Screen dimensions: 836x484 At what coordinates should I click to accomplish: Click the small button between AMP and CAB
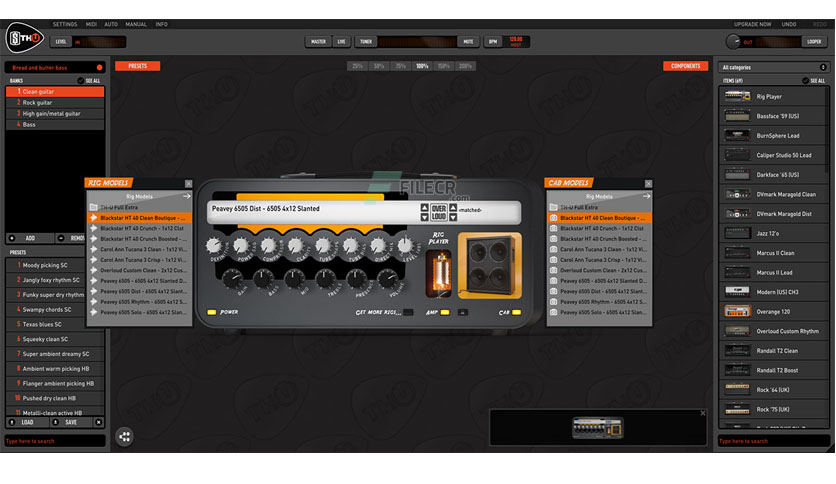tap(463, 312)
